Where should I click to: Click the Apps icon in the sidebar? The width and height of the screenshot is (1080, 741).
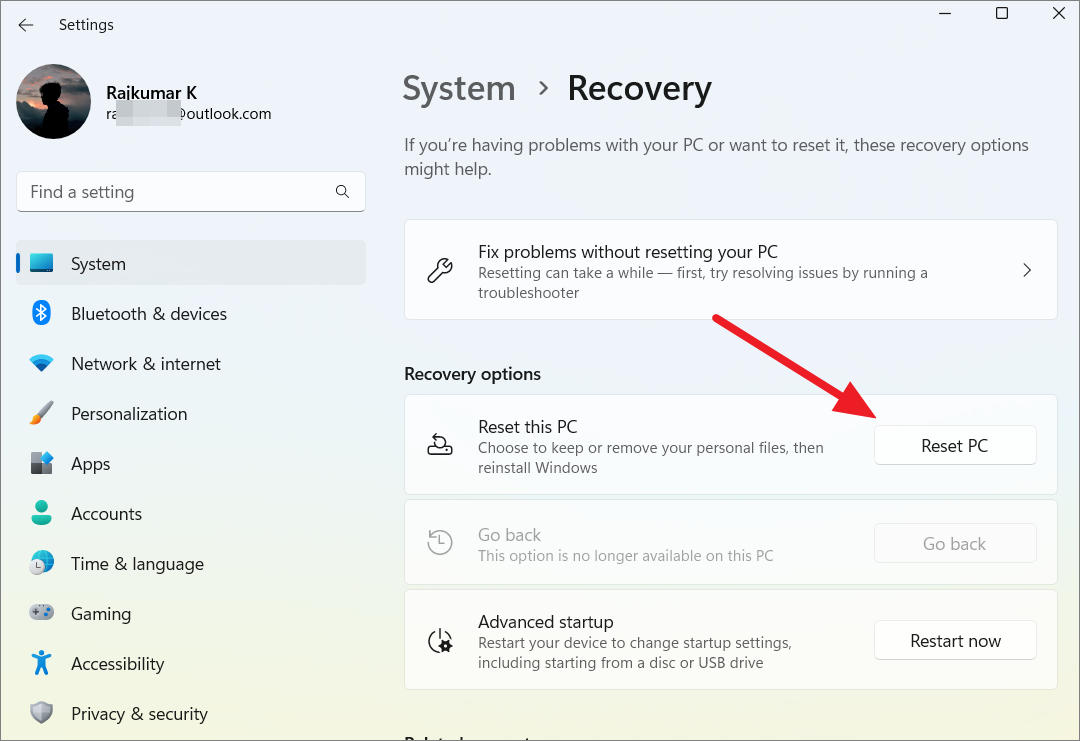click(x=41, y=463)
